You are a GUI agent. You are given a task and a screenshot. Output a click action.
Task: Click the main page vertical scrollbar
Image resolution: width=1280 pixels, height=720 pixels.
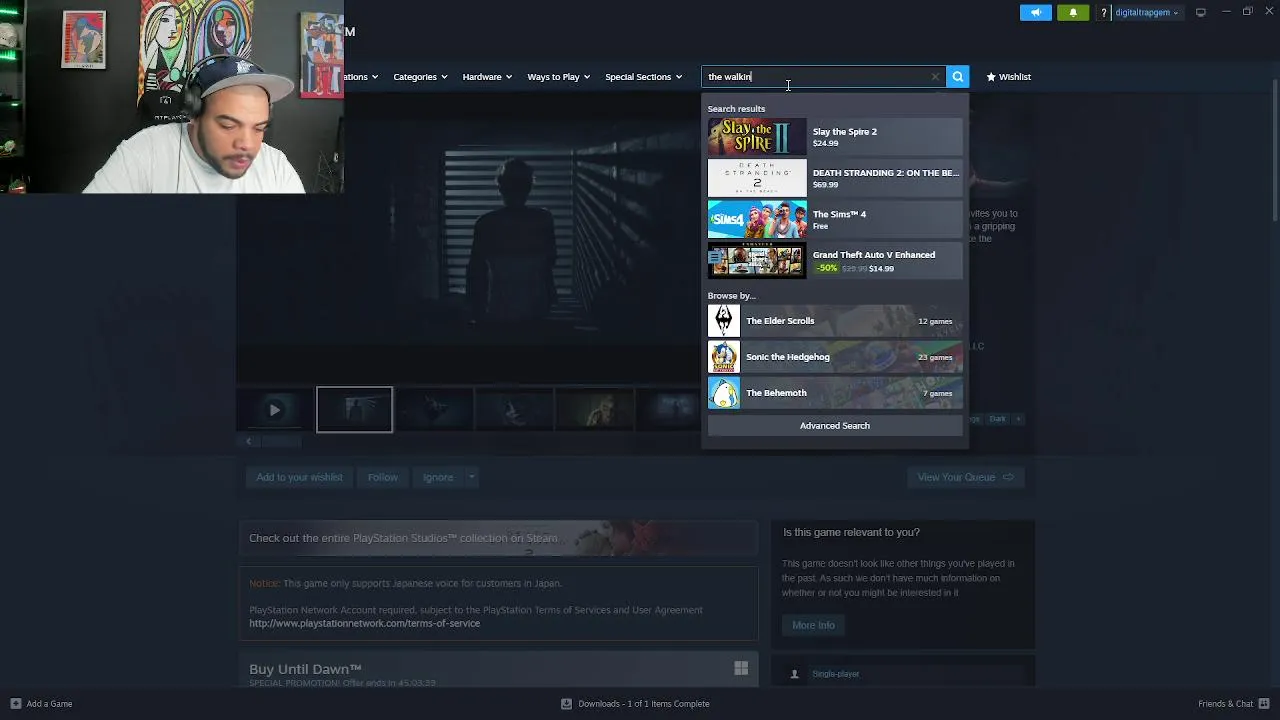tap(1273, 150)
